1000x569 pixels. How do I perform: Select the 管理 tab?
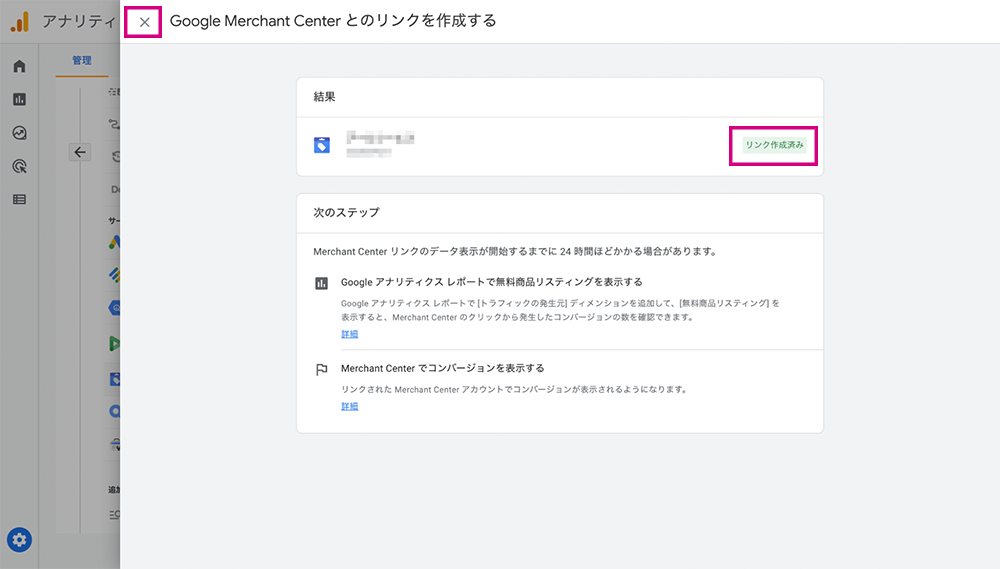pos(82,61)
